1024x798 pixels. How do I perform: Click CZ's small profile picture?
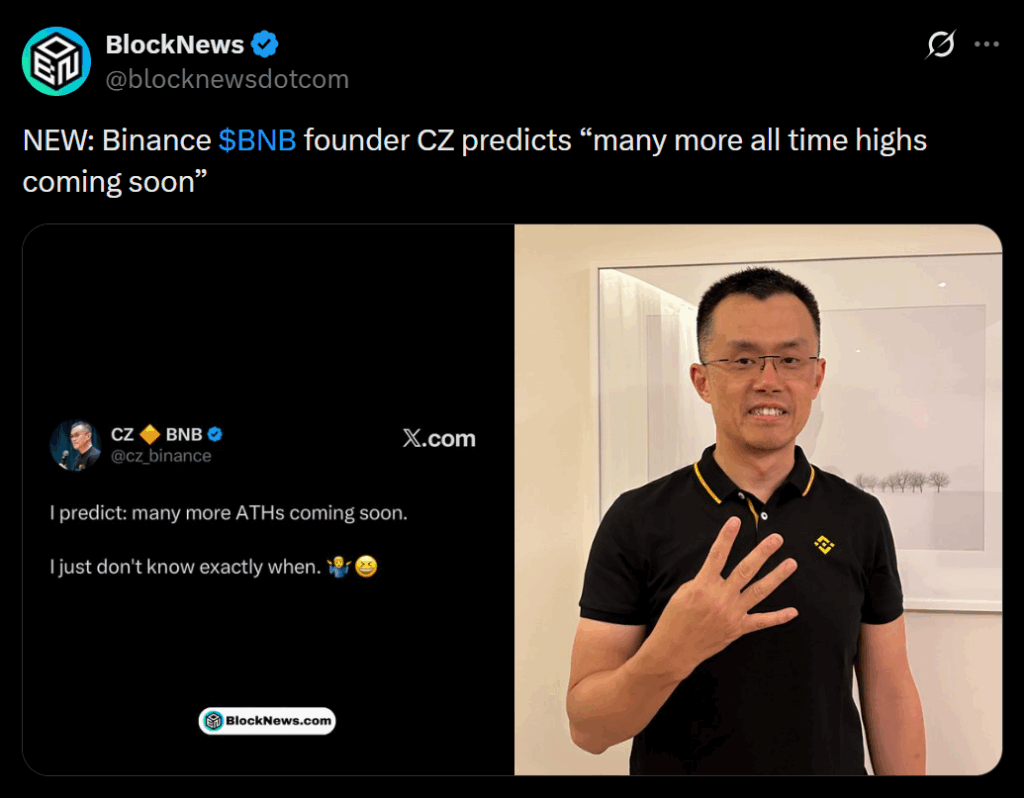pos(75,445)
